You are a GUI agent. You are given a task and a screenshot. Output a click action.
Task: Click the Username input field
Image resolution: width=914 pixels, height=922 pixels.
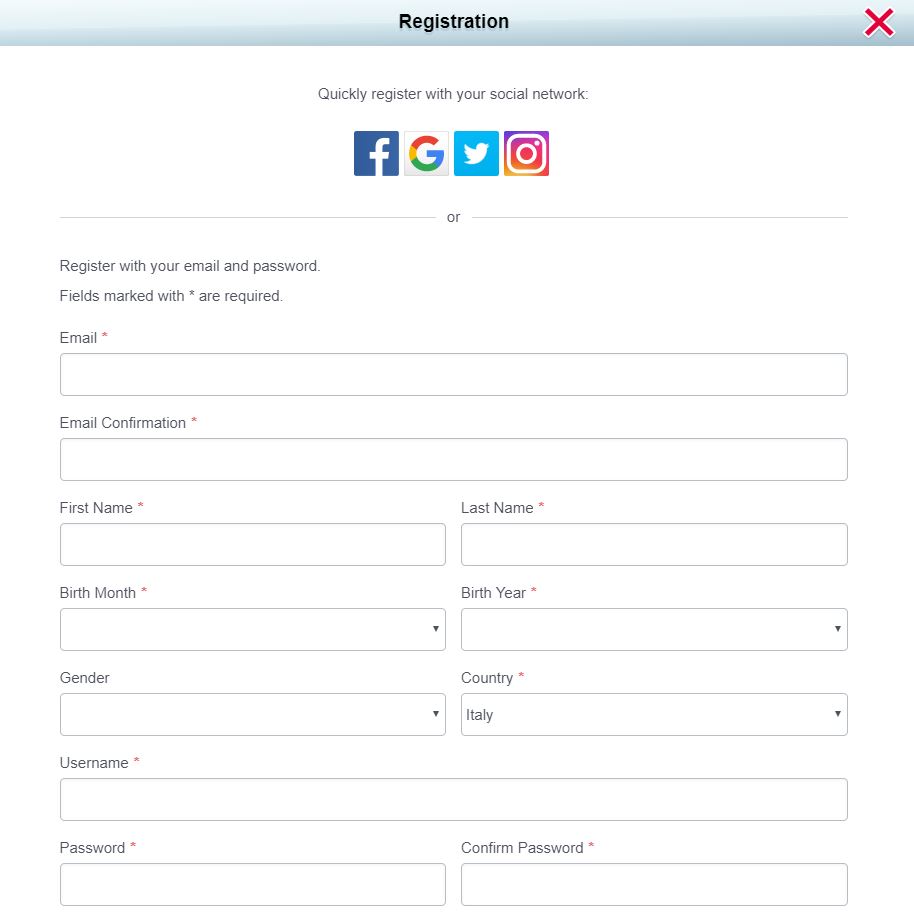pyautogui.click(x=453, y=799)
